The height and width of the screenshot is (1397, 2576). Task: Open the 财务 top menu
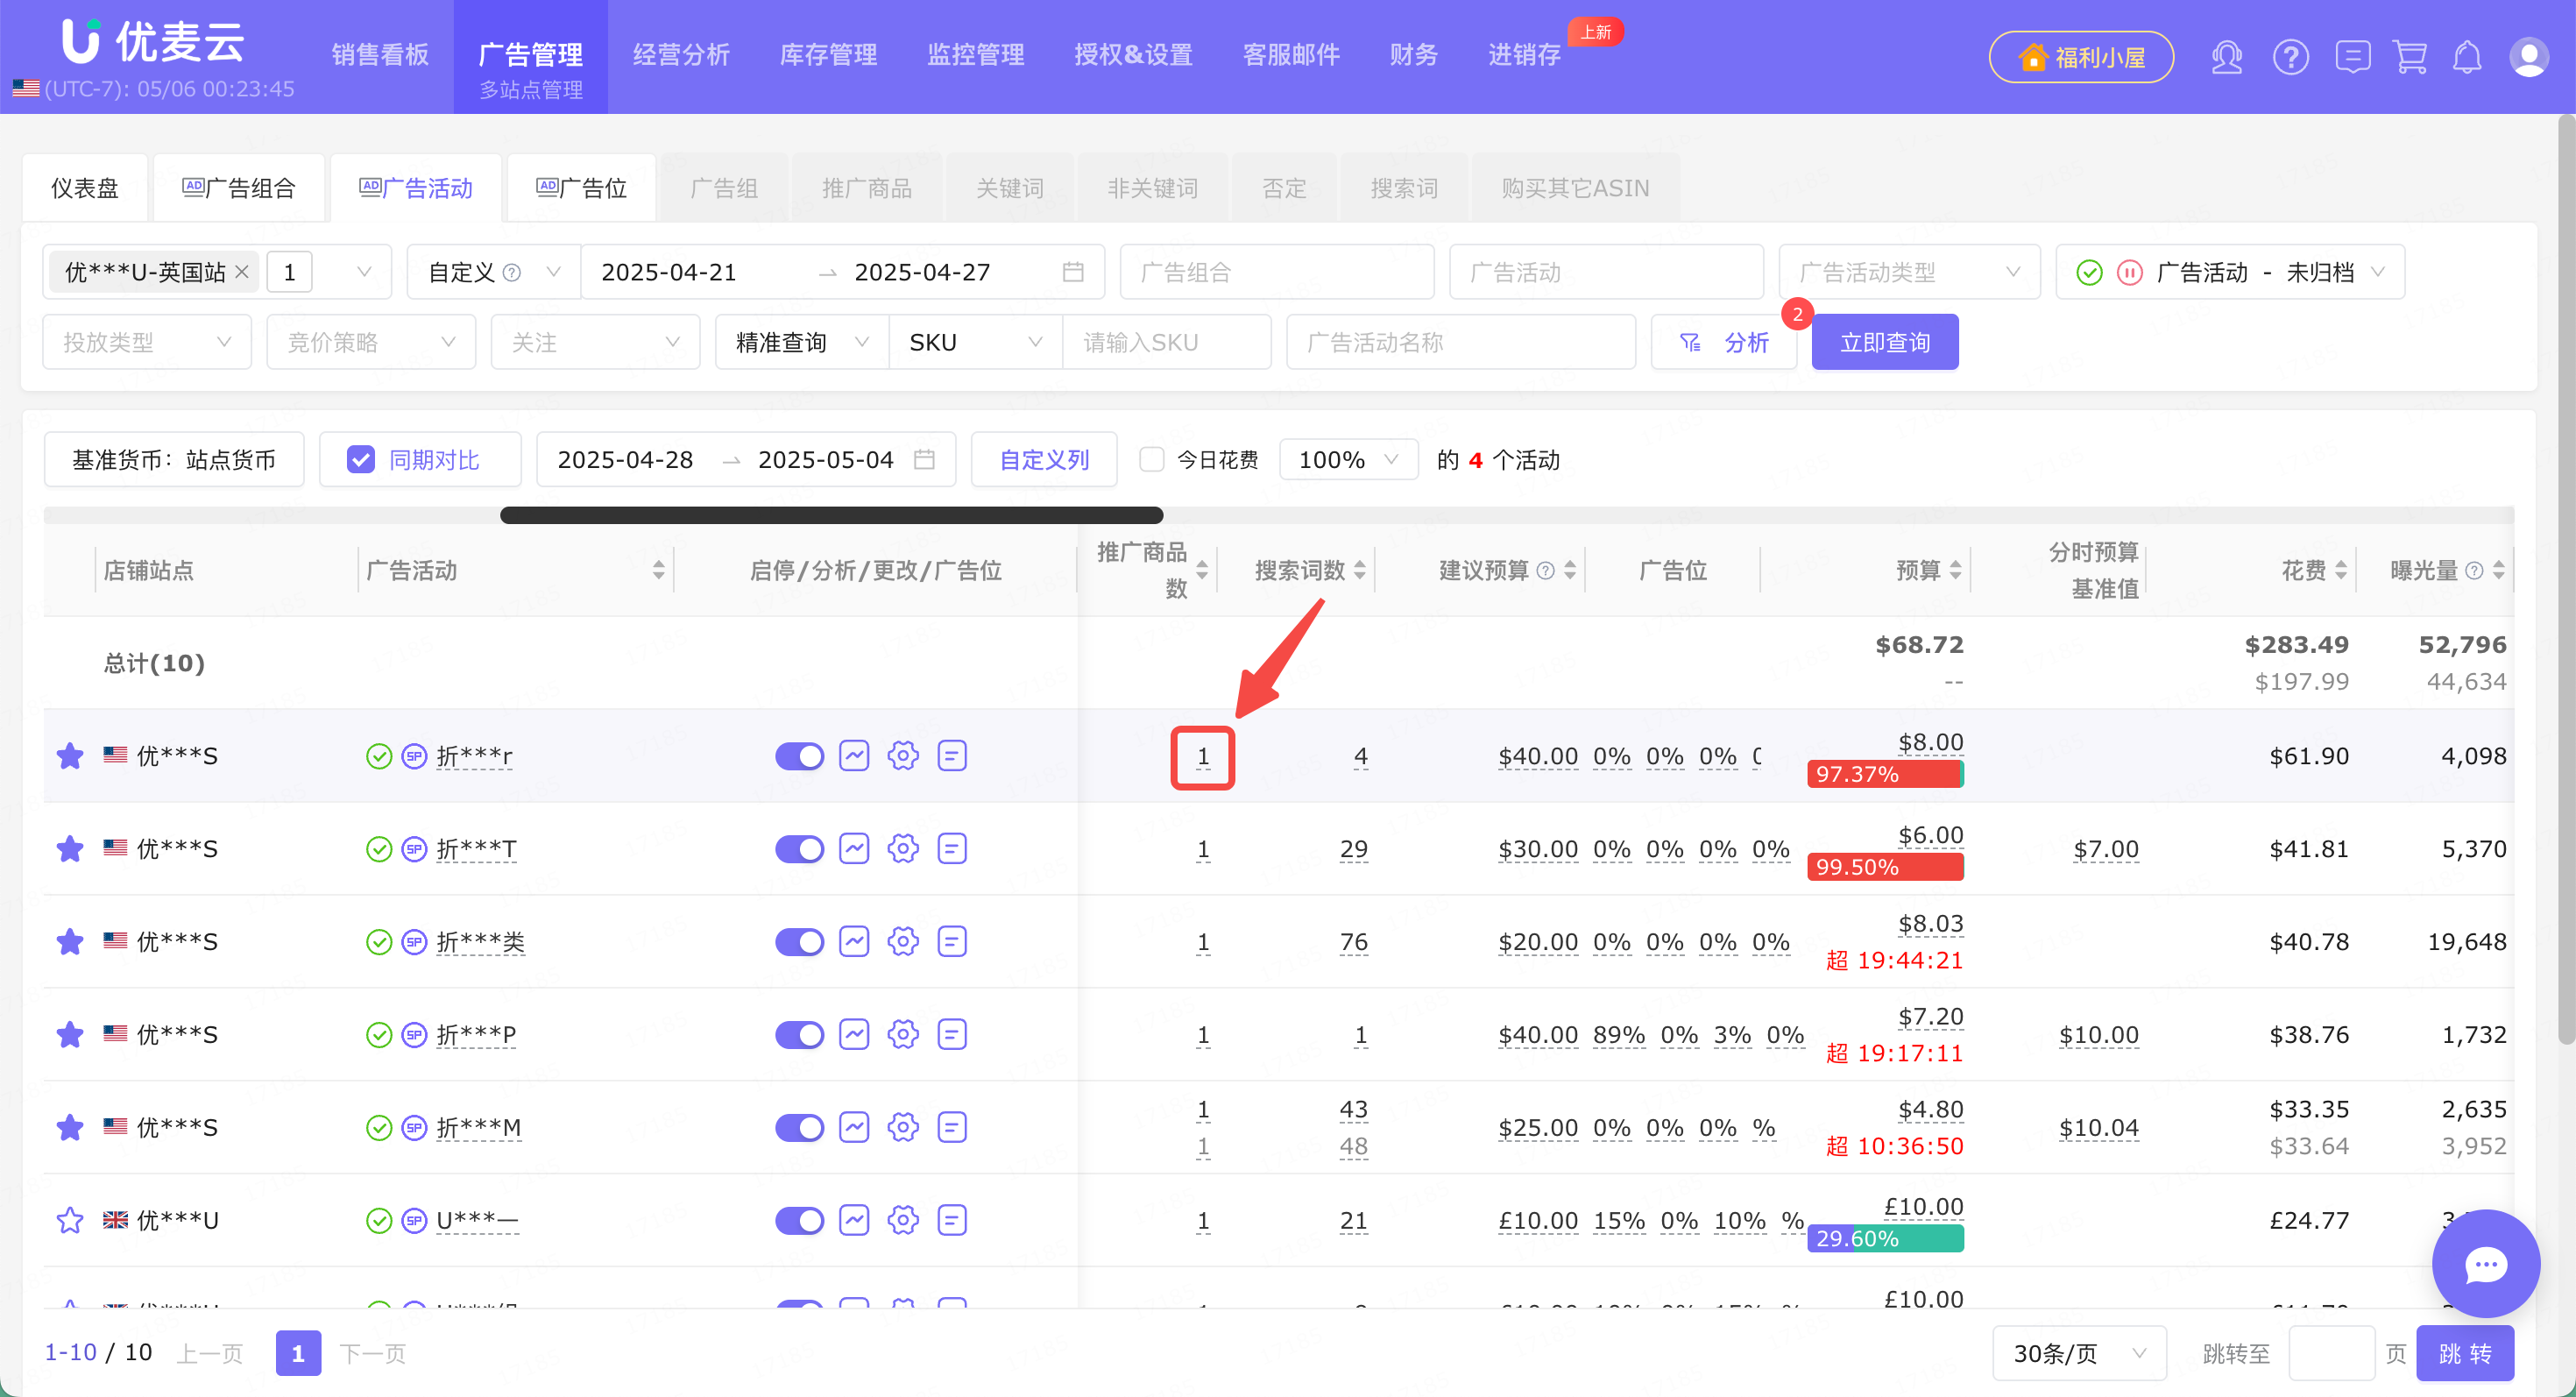click(x=1413, y=55)
